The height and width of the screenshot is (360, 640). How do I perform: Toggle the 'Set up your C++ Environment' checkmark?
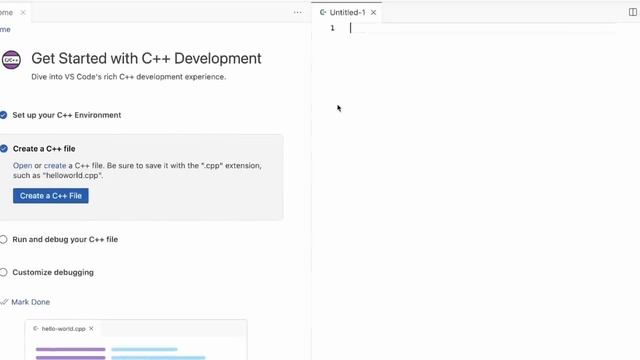[3, 115]
